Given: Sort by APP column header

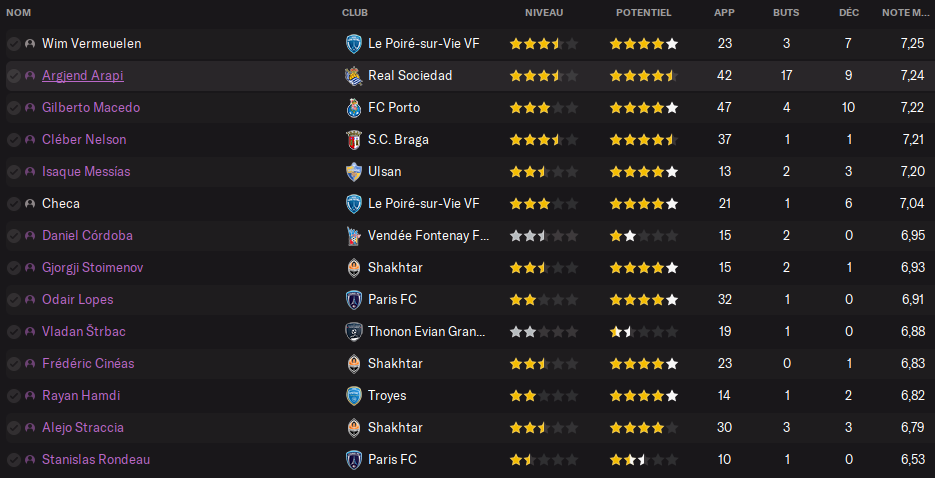Looking at the screenshot, I should tap(725, 13).
